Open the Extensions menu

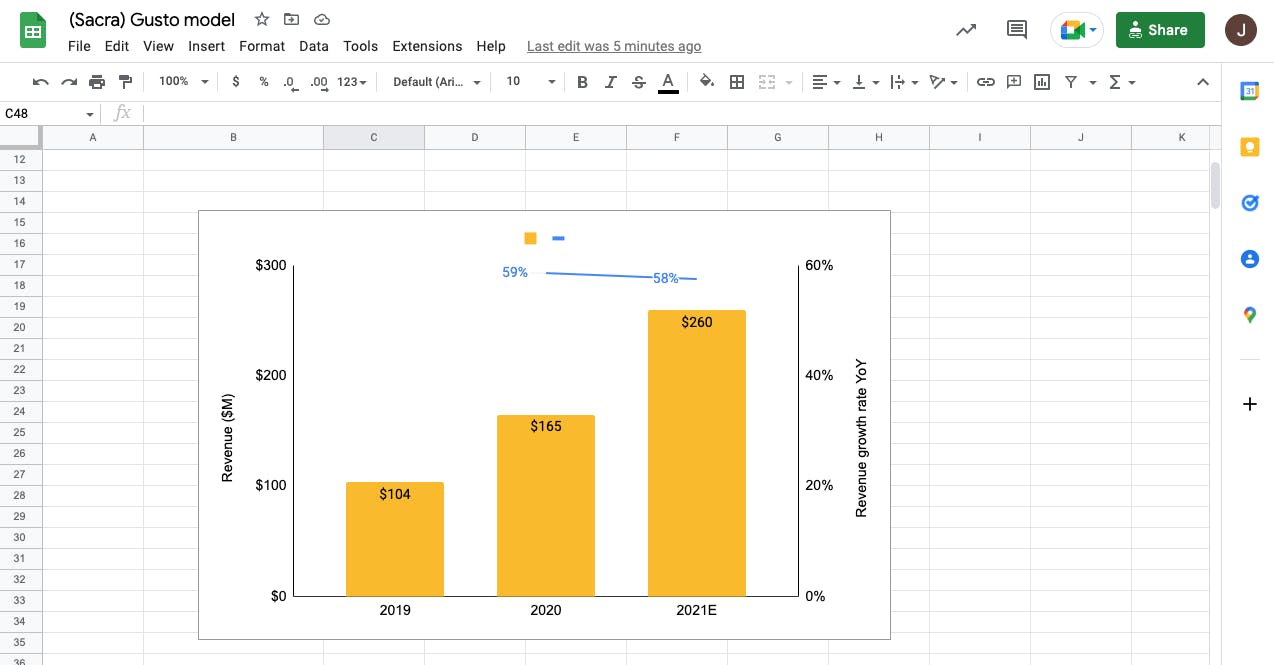[x=427, y=46]
